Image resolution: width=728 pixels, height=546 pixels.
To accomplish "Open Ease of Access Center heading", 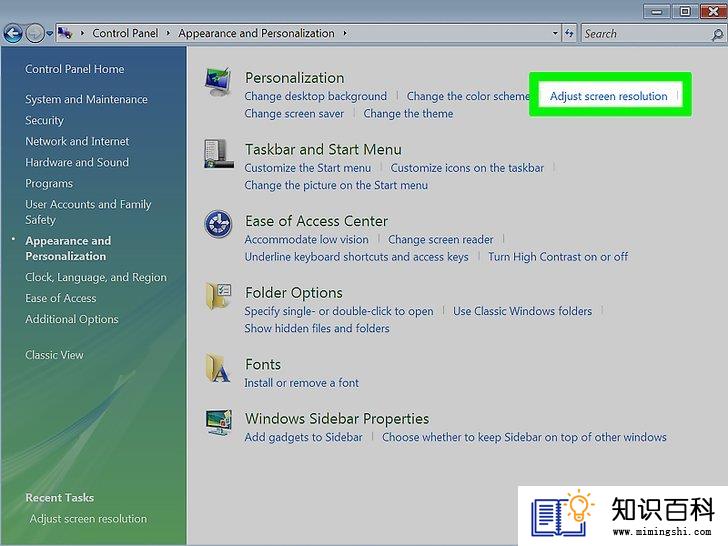I will [x=317, y=221].
